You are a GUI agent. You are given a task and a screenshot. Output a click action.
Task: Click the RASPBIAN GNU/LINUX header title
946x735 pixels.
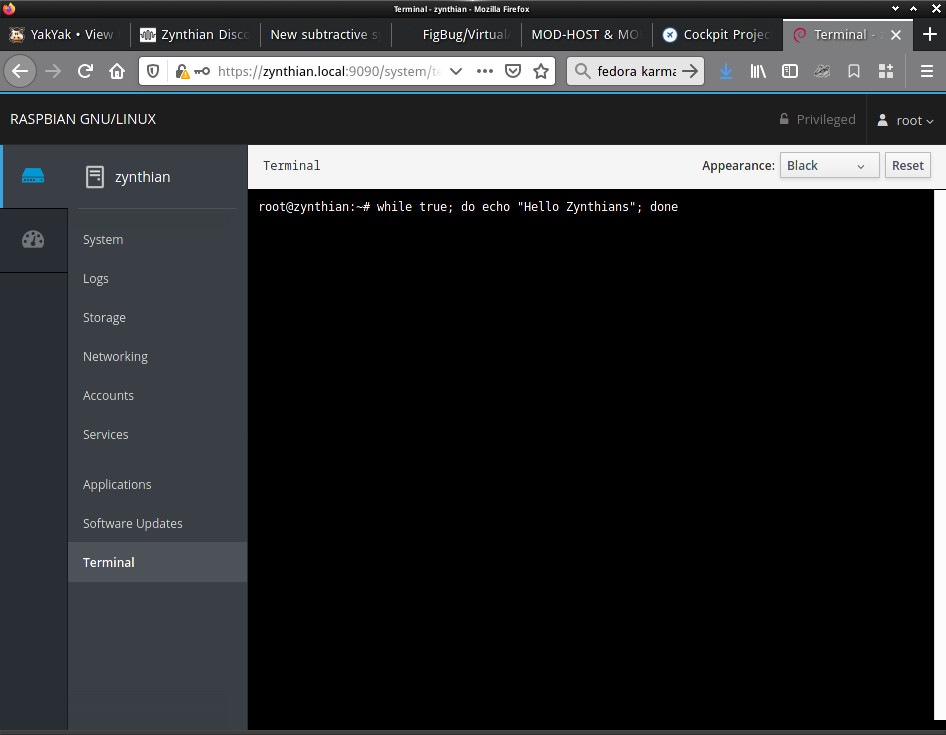click(x=83, y=119)
